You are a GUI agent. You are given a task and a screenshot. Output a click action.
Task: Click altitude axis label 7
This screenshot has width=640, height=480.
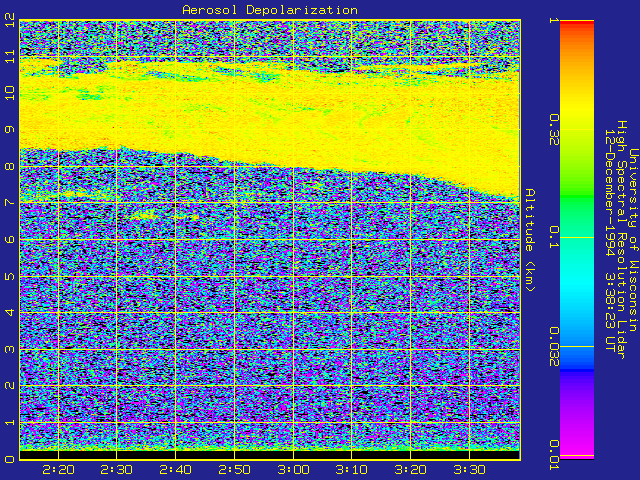pyautogui.click(x=10, y=202)
